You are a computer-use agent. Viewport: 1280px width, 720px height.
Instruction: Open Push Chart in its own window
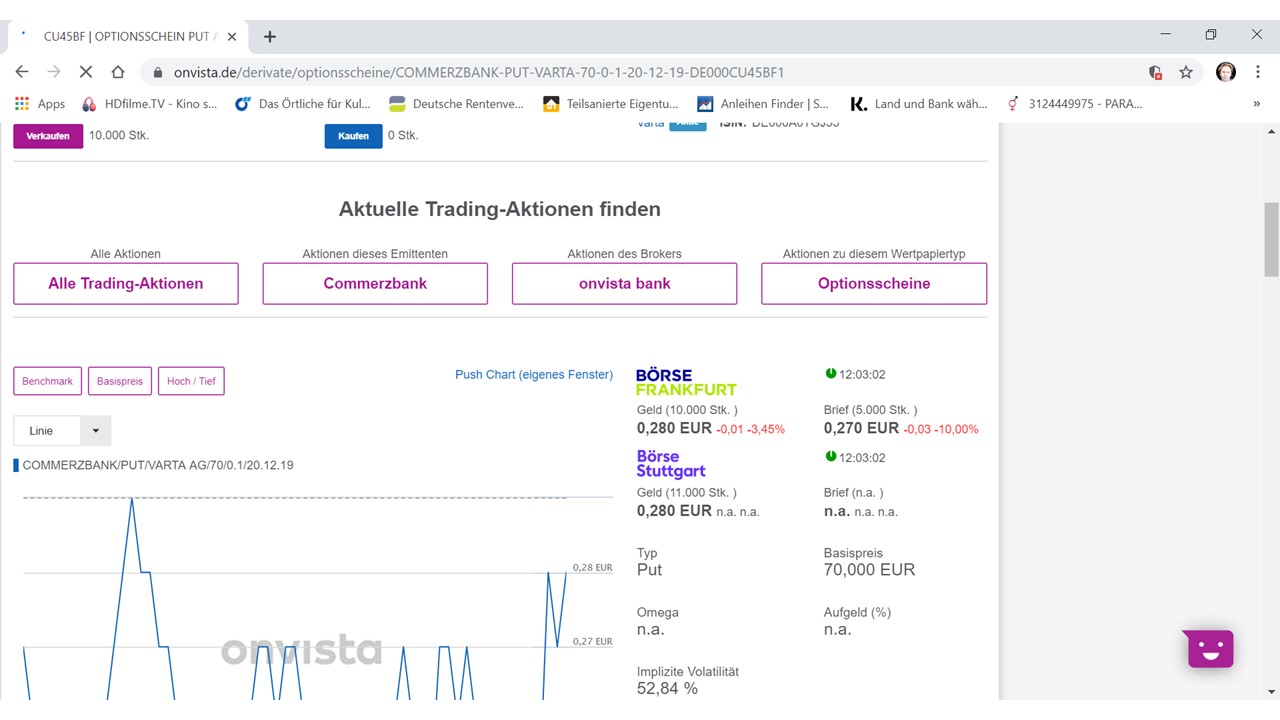533,374
